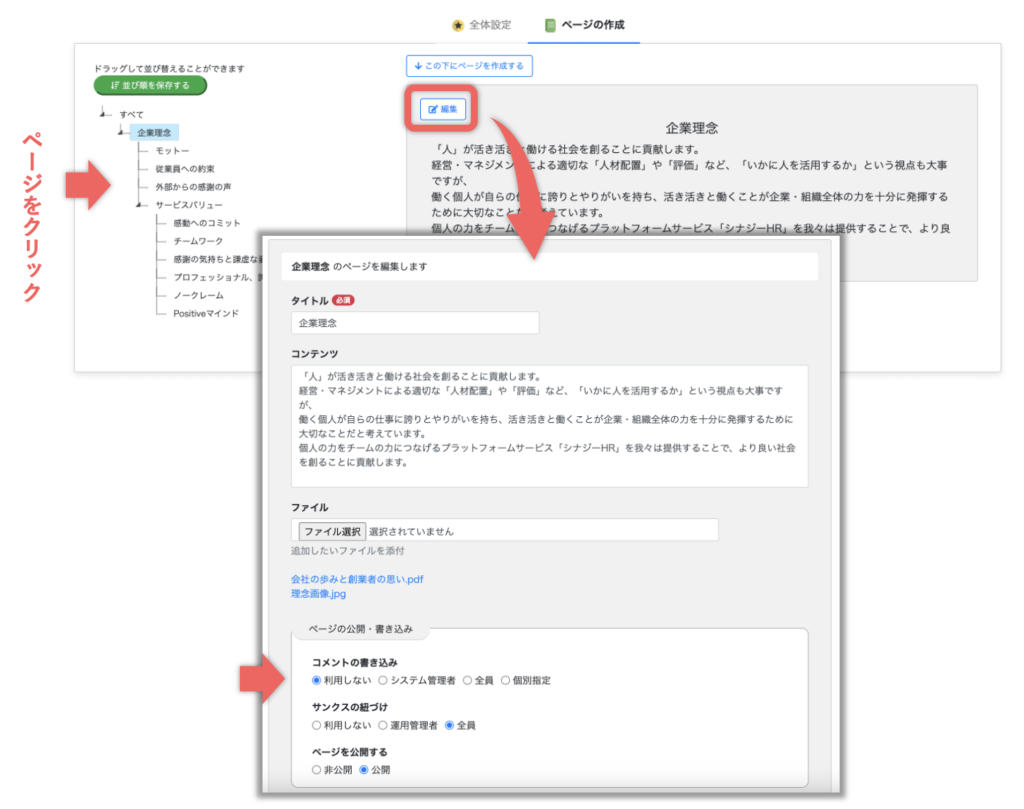Viewport: 1024px width, 809px height.
Task: Set page to 非公開
Action: (317, 770)
